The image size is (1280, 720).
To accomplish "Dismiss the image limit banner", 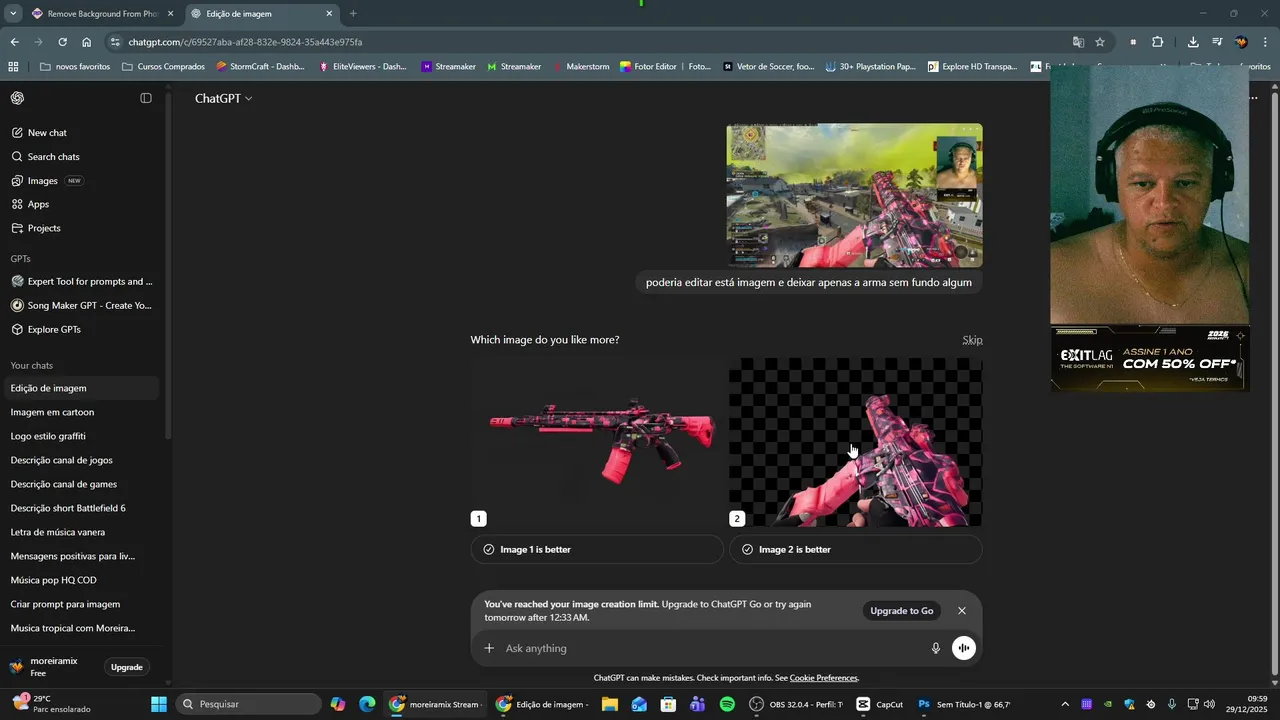I will [962, 611].
